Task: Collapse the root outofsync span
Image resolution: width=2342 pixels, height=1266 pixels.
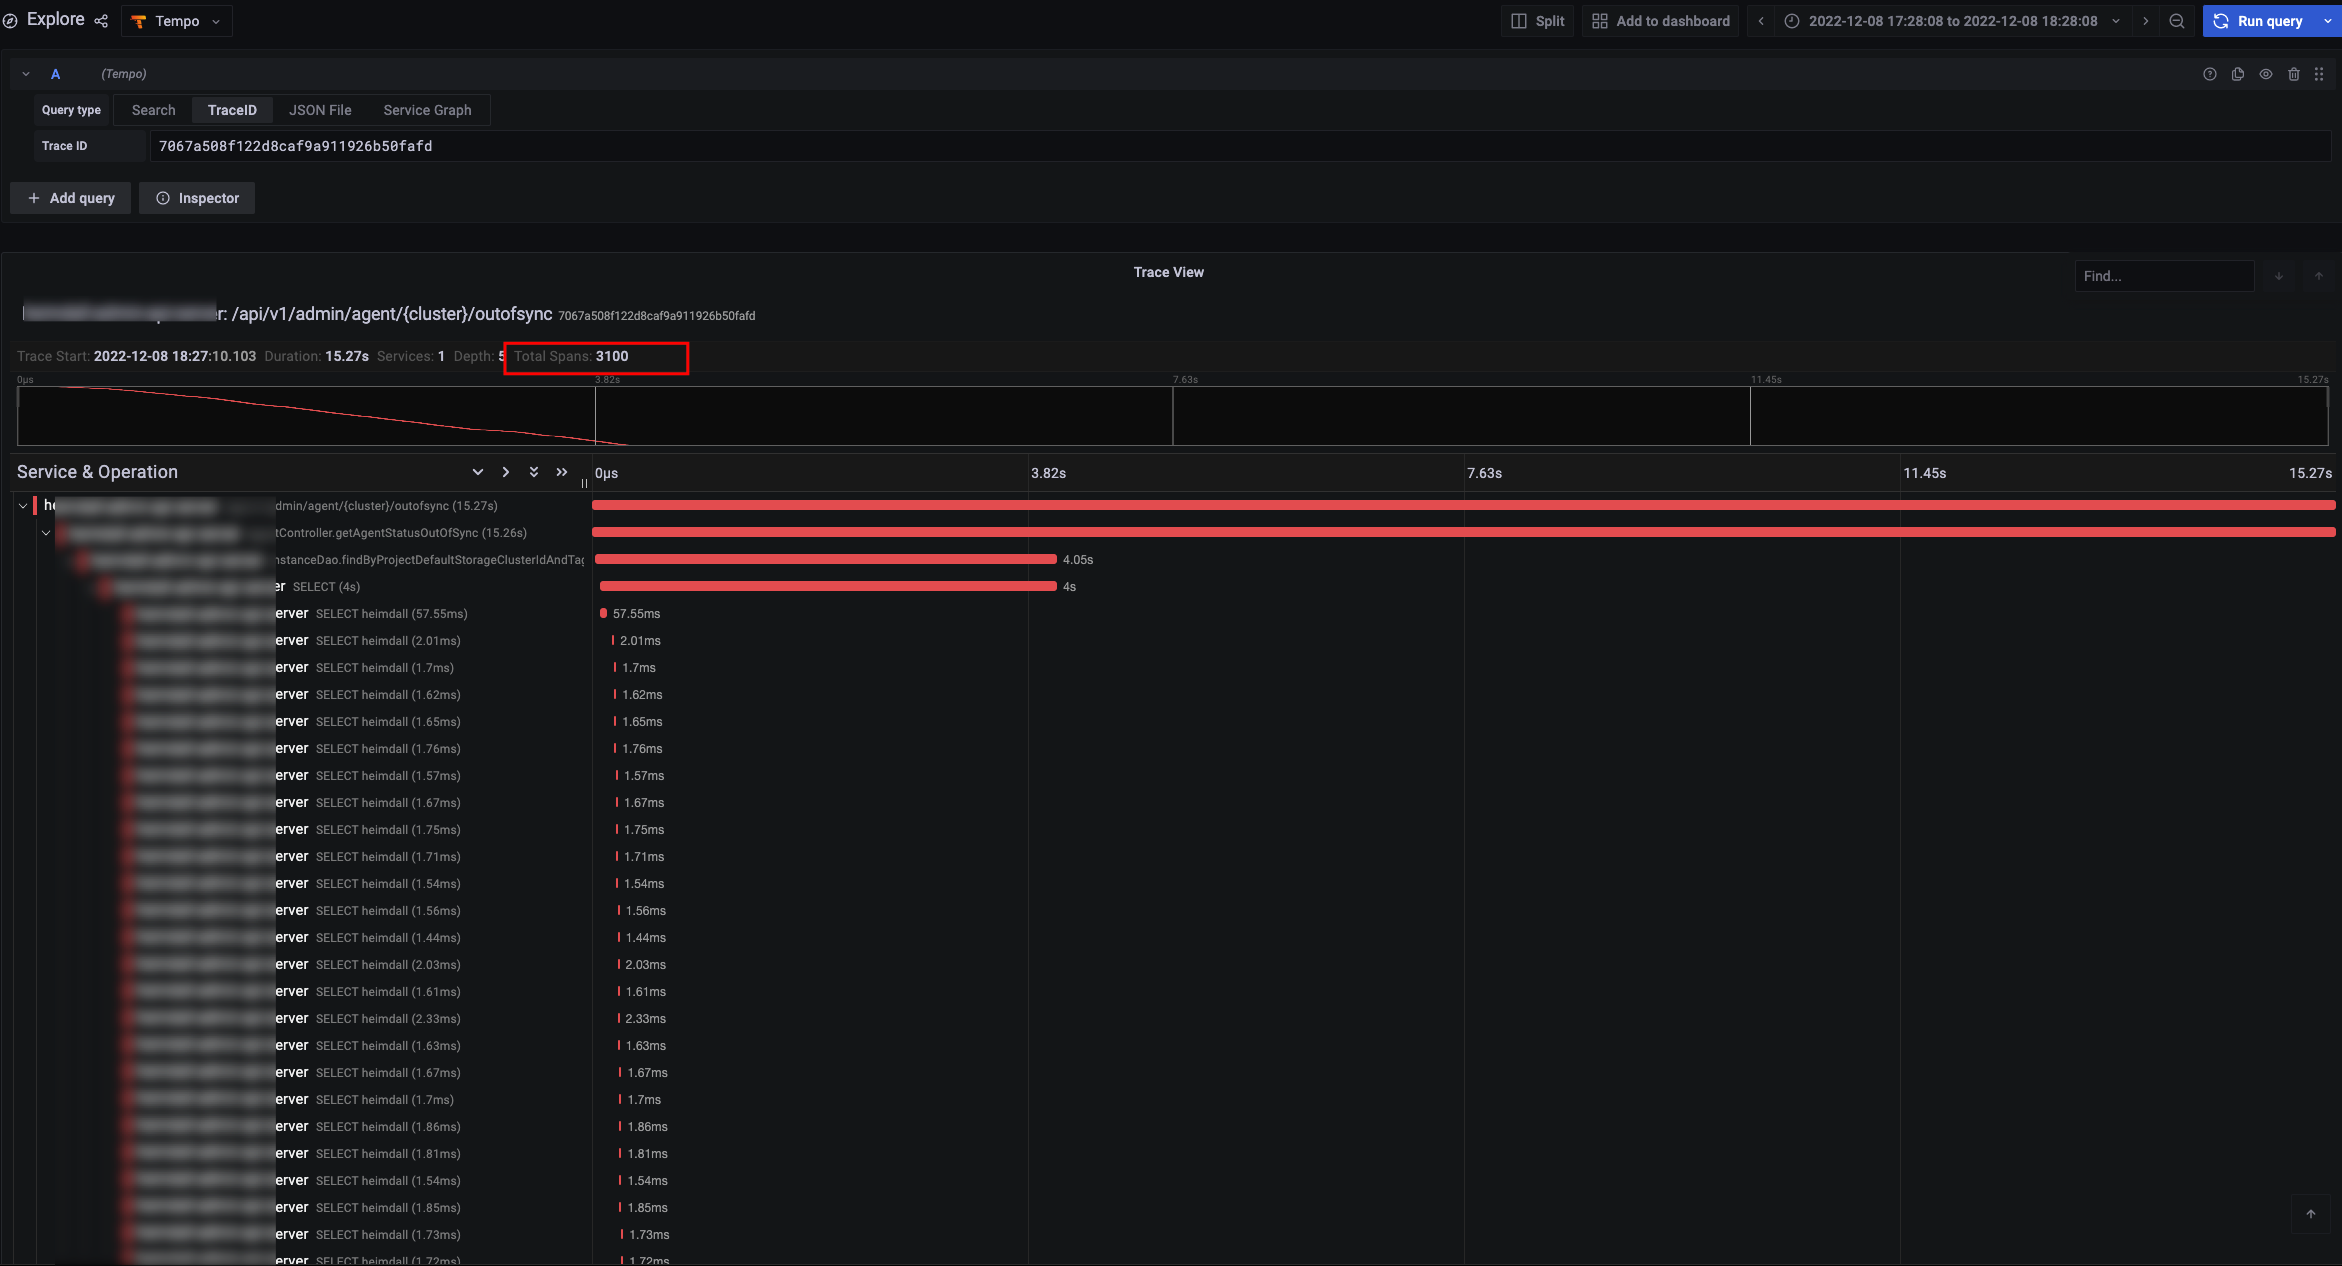Action: coord(23,506)
